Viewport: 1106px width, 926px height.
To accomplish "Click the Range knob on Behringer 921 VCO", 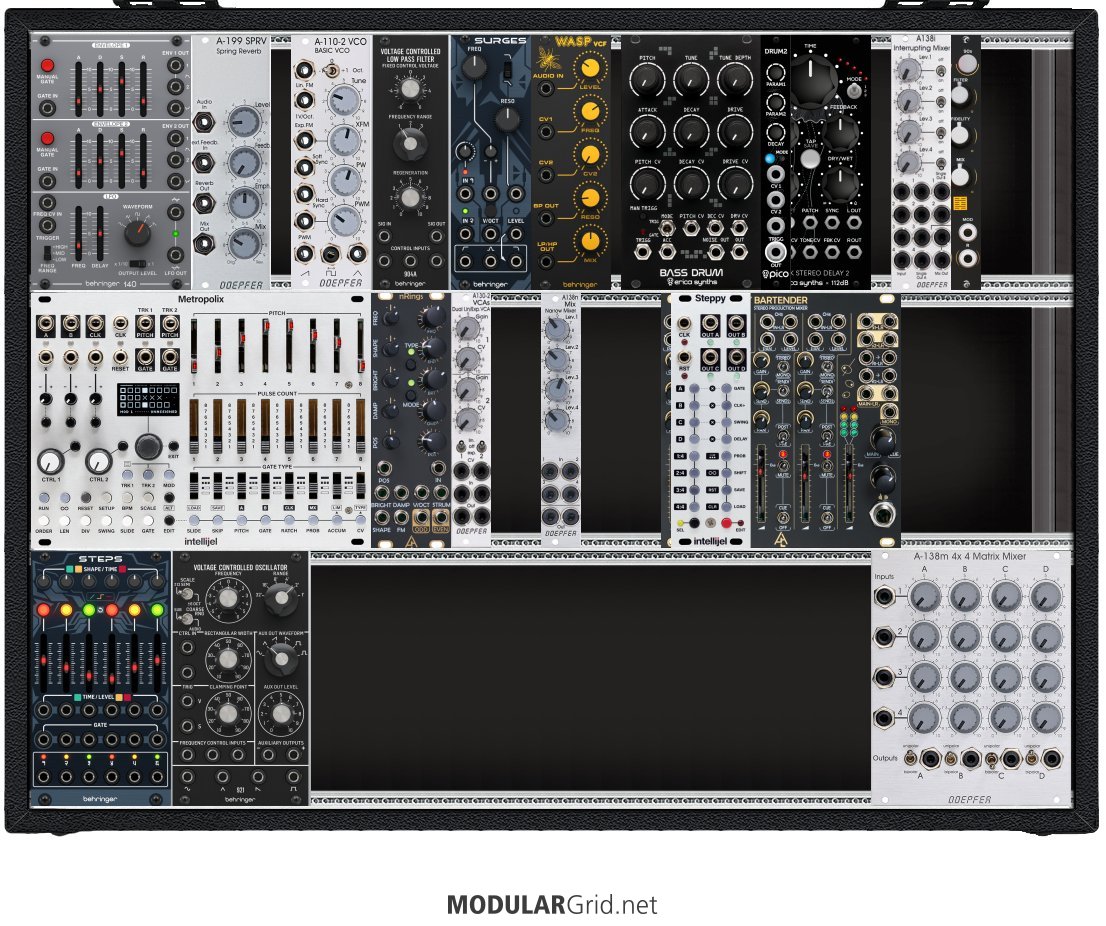I will click(281, 598).
